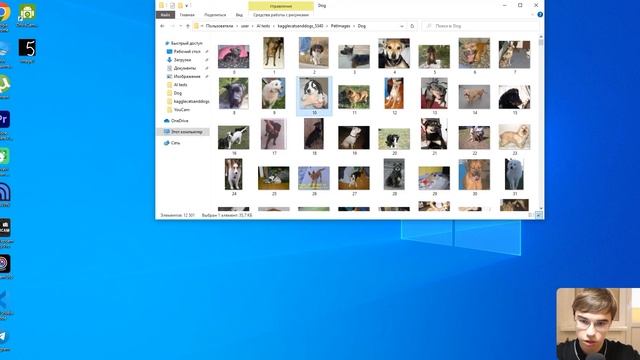Open recent locations dropdown beside forward arrow
640x360 pixels.
click(180, 26)
